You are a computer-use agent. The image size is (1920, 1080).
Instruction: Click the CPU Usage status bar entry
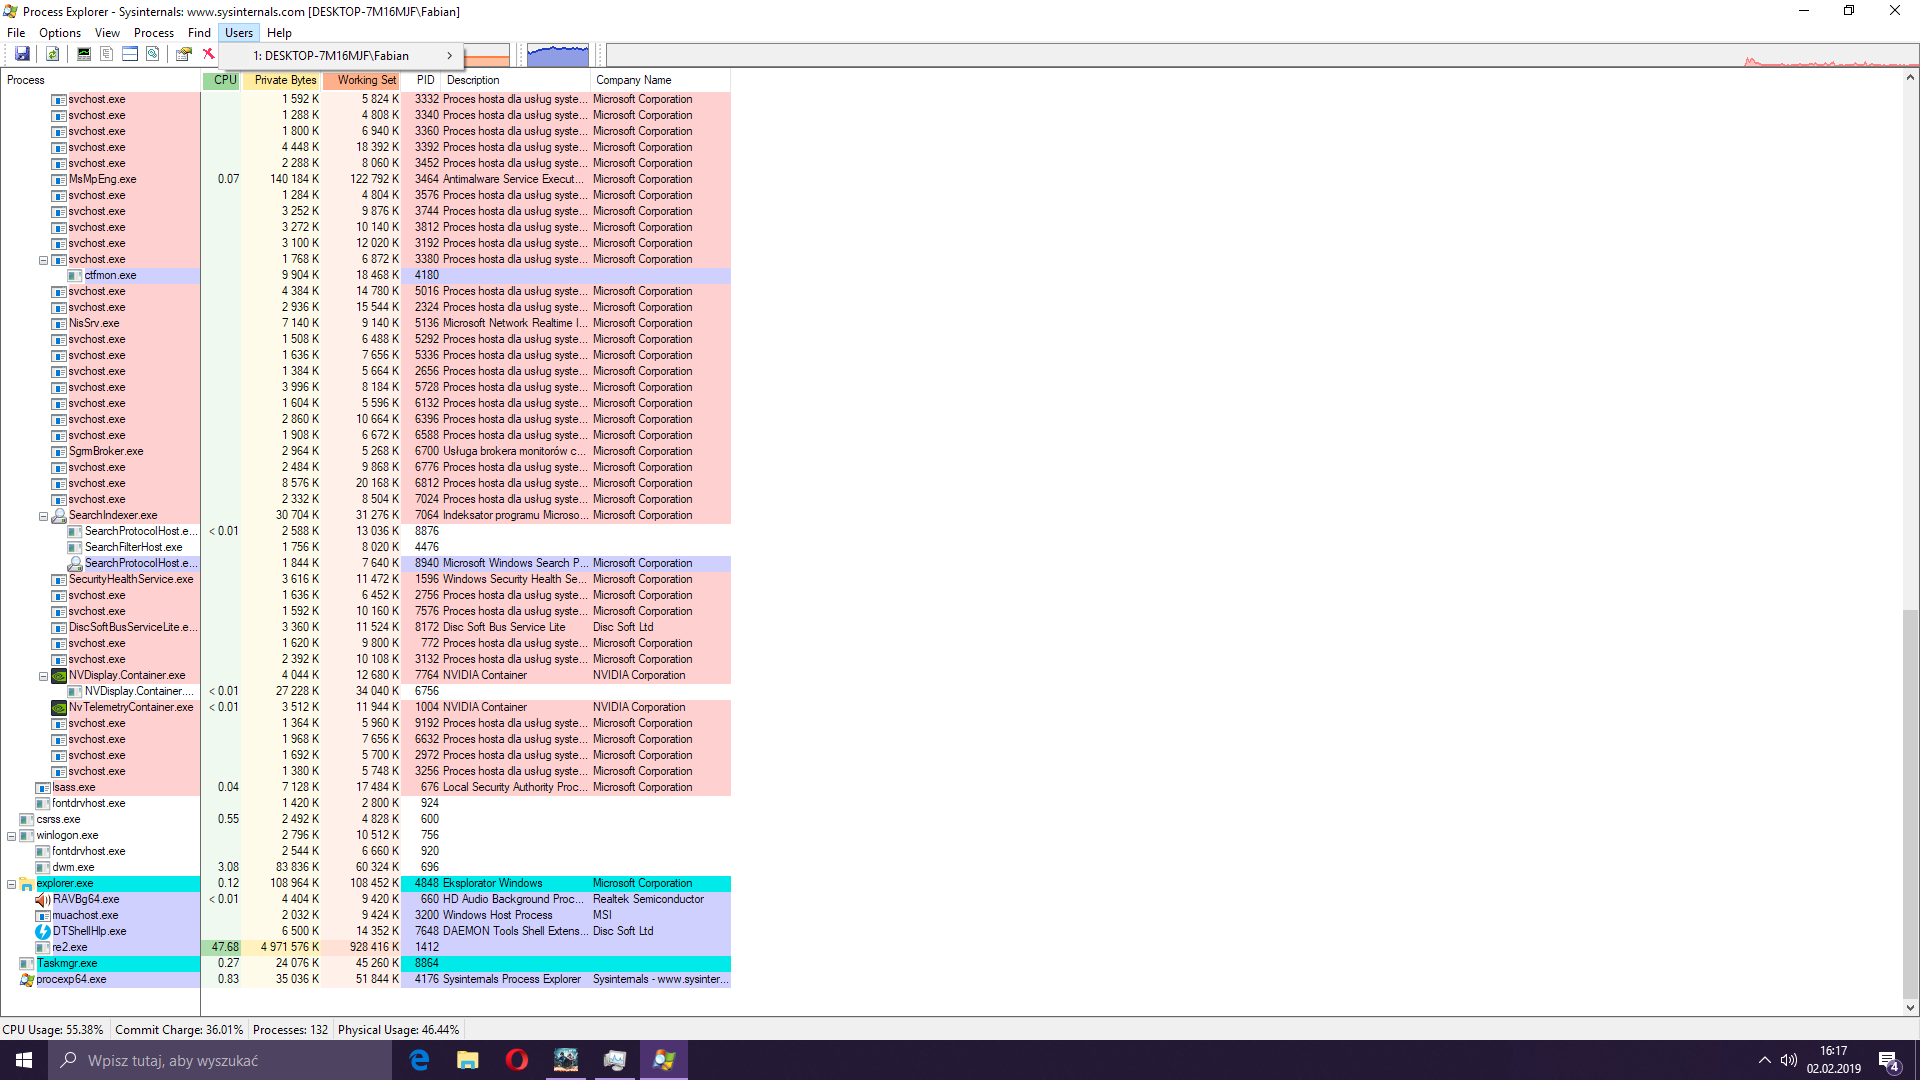pos(53,1030)
